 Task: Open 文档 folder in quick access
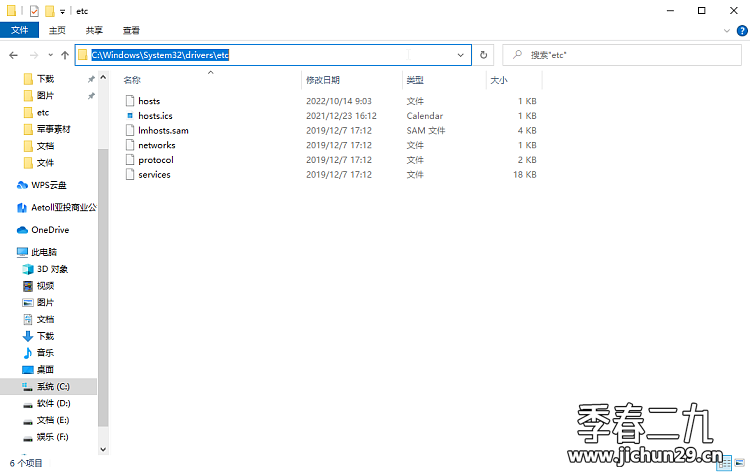[x=45, y=146]
